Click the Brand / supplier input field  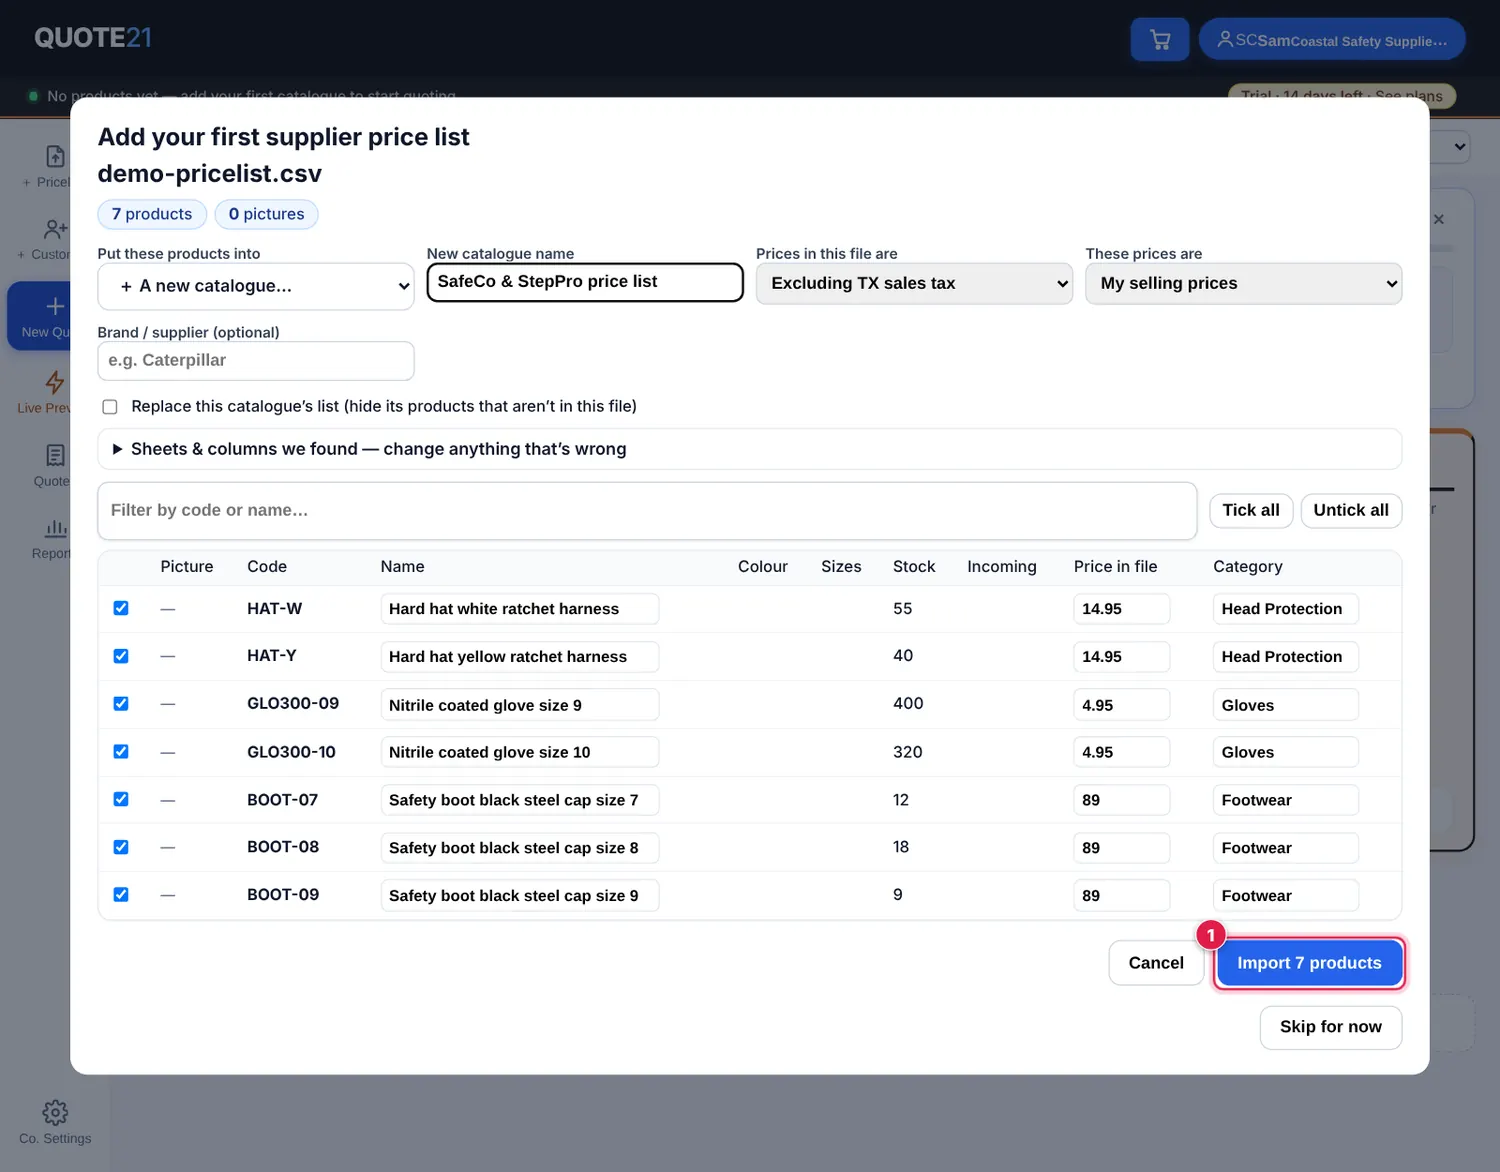click(256, 361)
